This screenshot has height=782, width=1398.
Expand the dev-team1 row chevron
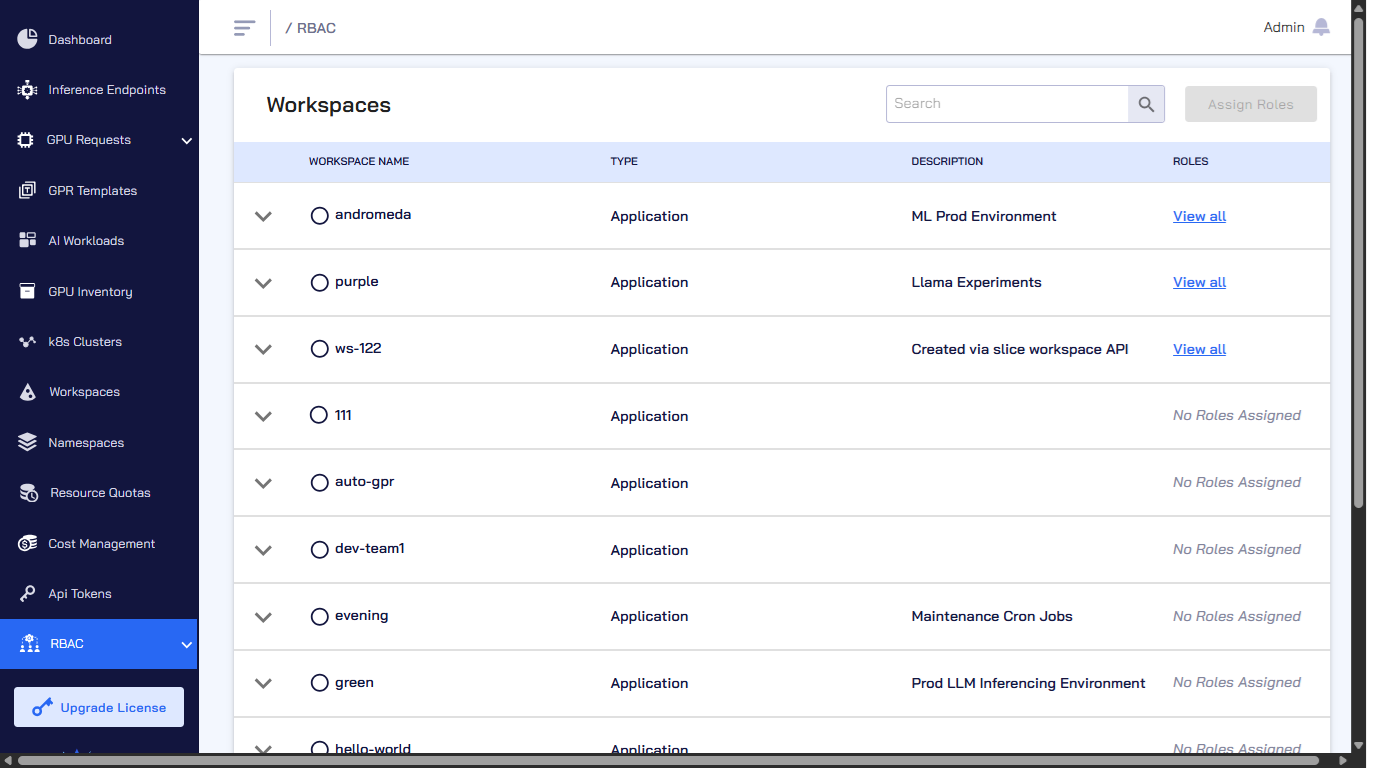(x=263, y=550)
